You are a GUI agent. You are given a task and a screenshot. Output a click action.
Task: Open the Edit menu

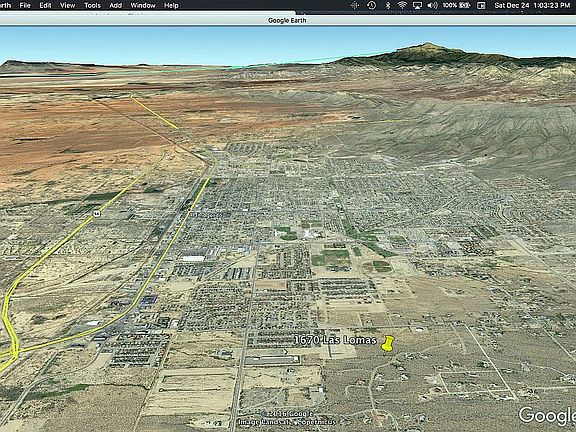click(45, 5)
